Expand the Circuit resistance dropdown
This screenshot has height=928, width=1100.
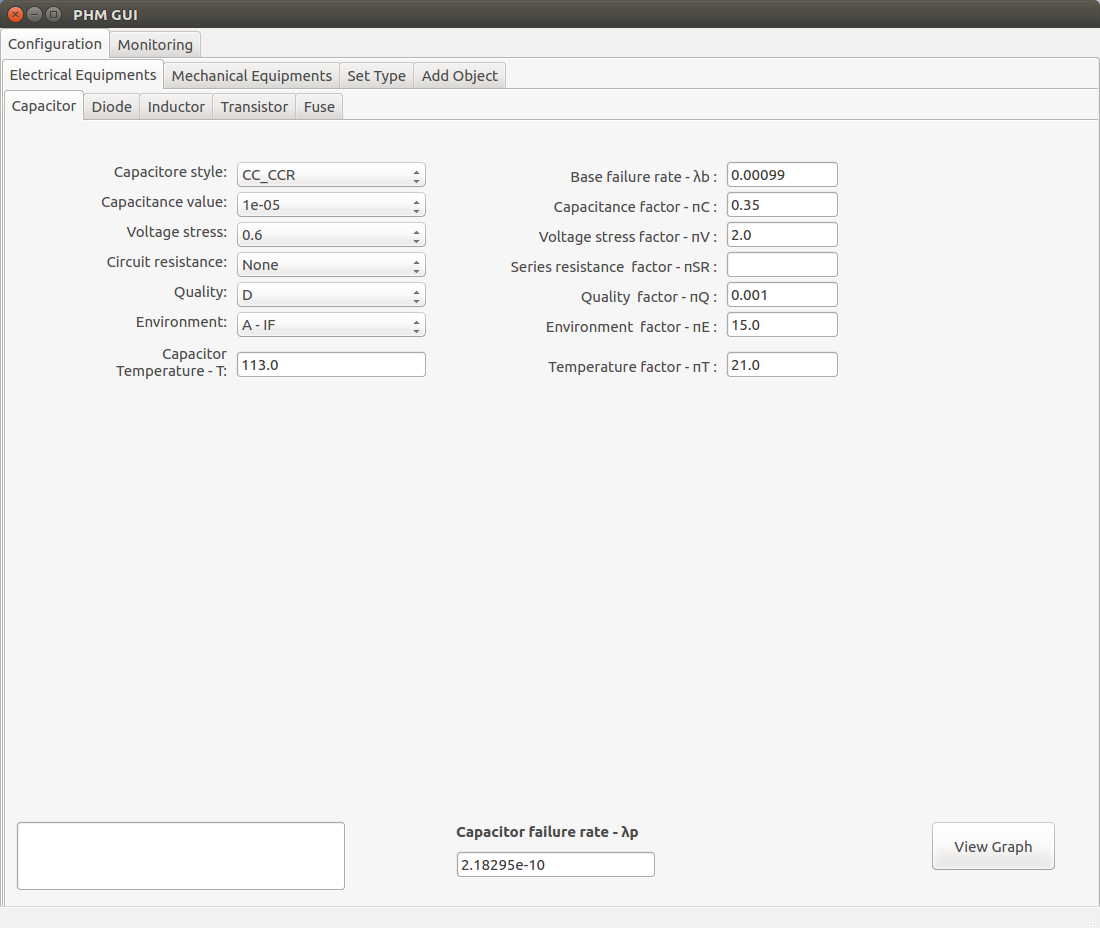click(331, 265)
